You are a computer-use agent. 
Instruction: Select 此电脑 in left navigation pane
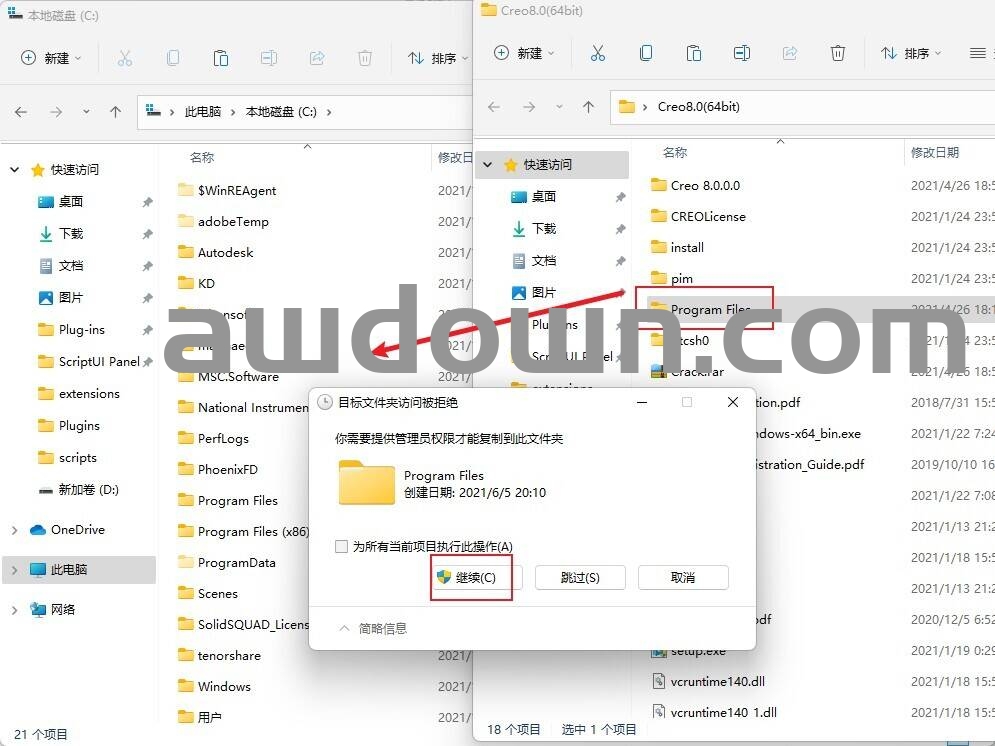(x=69, y=569)
